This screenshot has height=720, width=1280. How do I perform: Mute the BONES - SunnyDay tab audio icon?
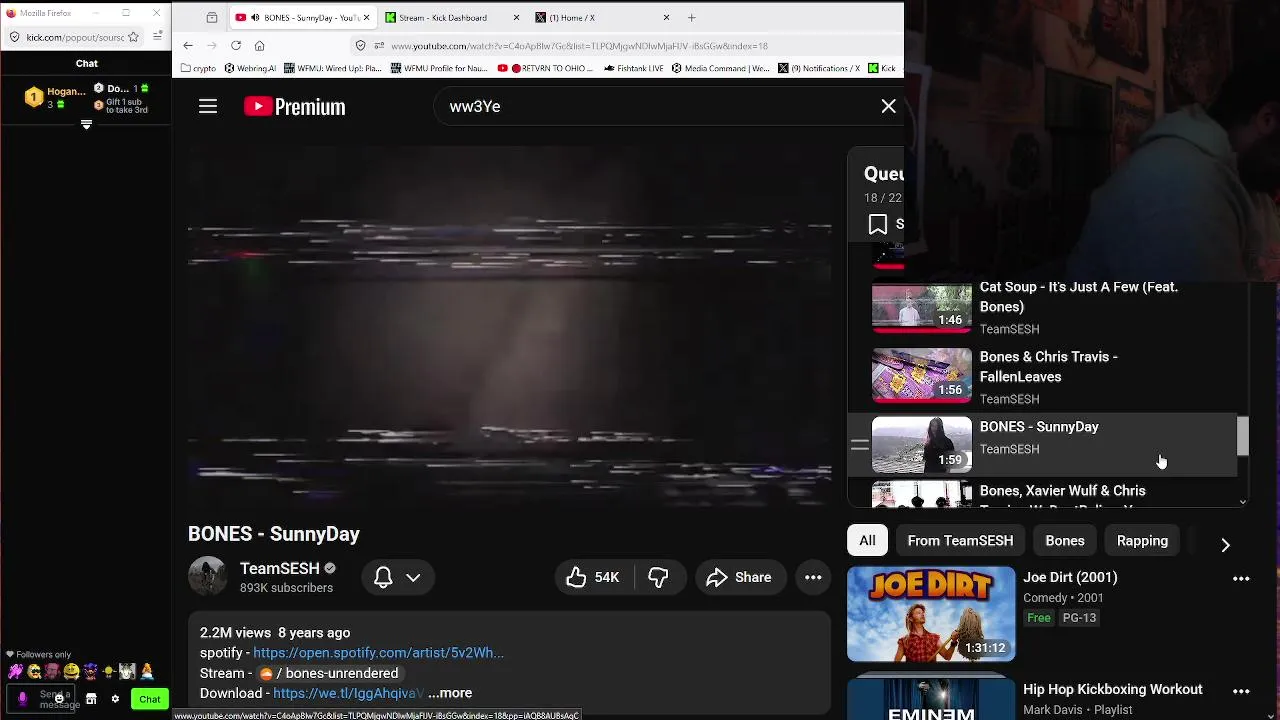pyautogui.click(x=255, y=18)
